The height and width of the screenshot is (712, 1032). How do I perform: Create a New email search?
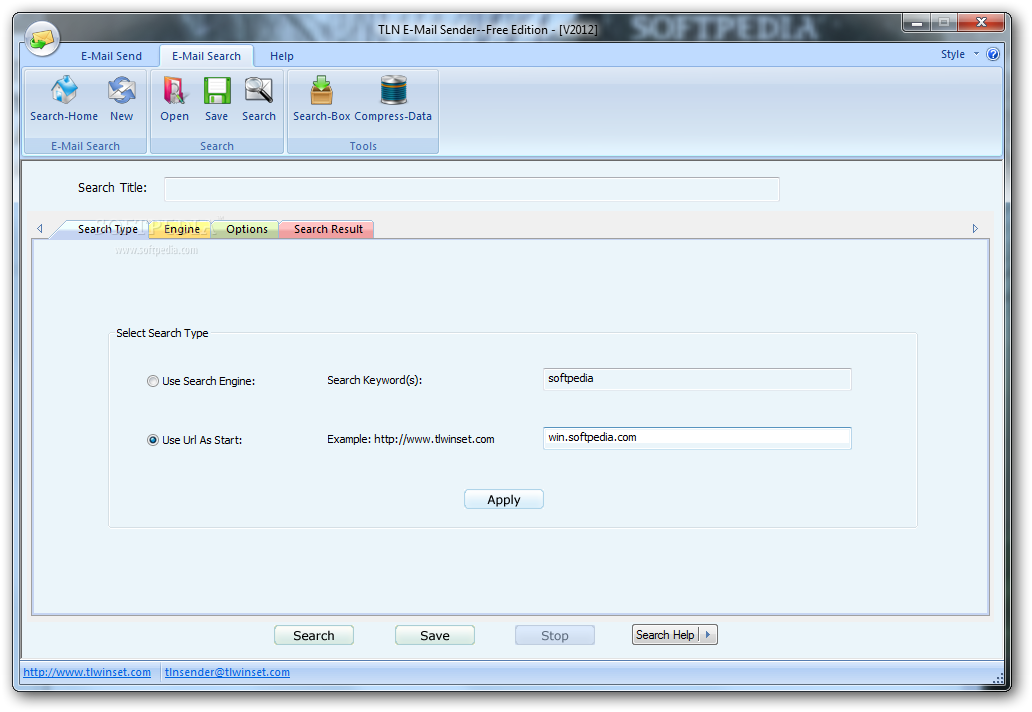pos(122,99)
